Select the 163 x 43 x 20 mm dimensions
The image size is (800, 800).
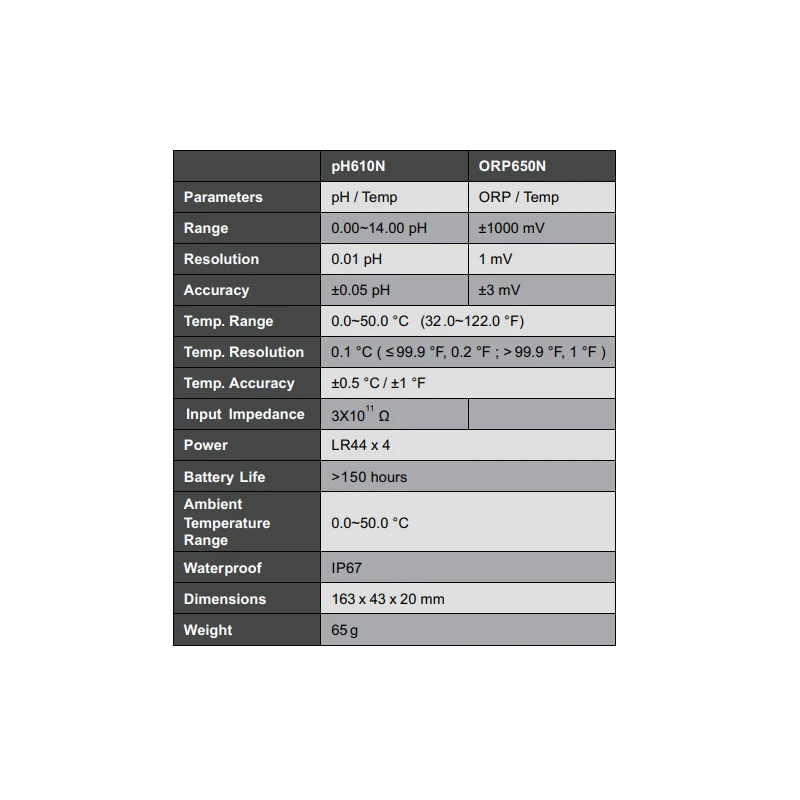(388, 599)
